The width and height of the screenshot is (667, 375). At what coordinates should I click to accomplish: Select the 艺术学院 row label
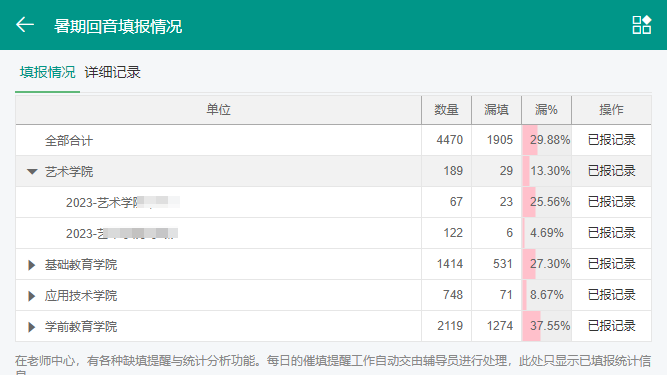[69, 172]
